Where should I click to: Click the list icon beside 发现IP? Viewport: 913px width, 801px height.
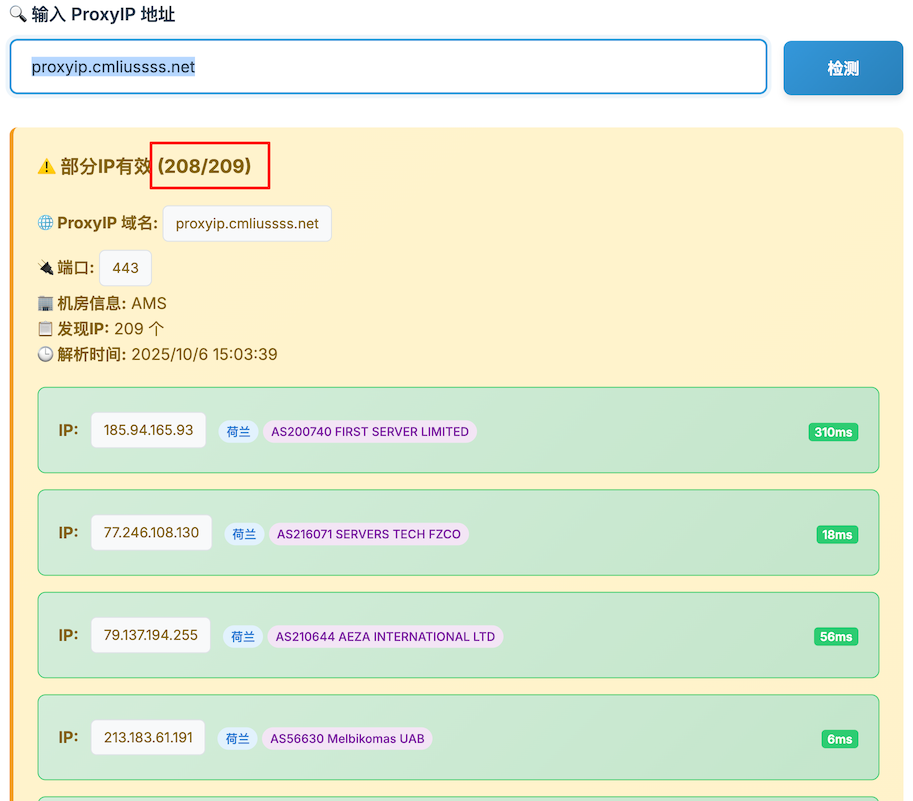pyautogui.click(x=45, y=329)
